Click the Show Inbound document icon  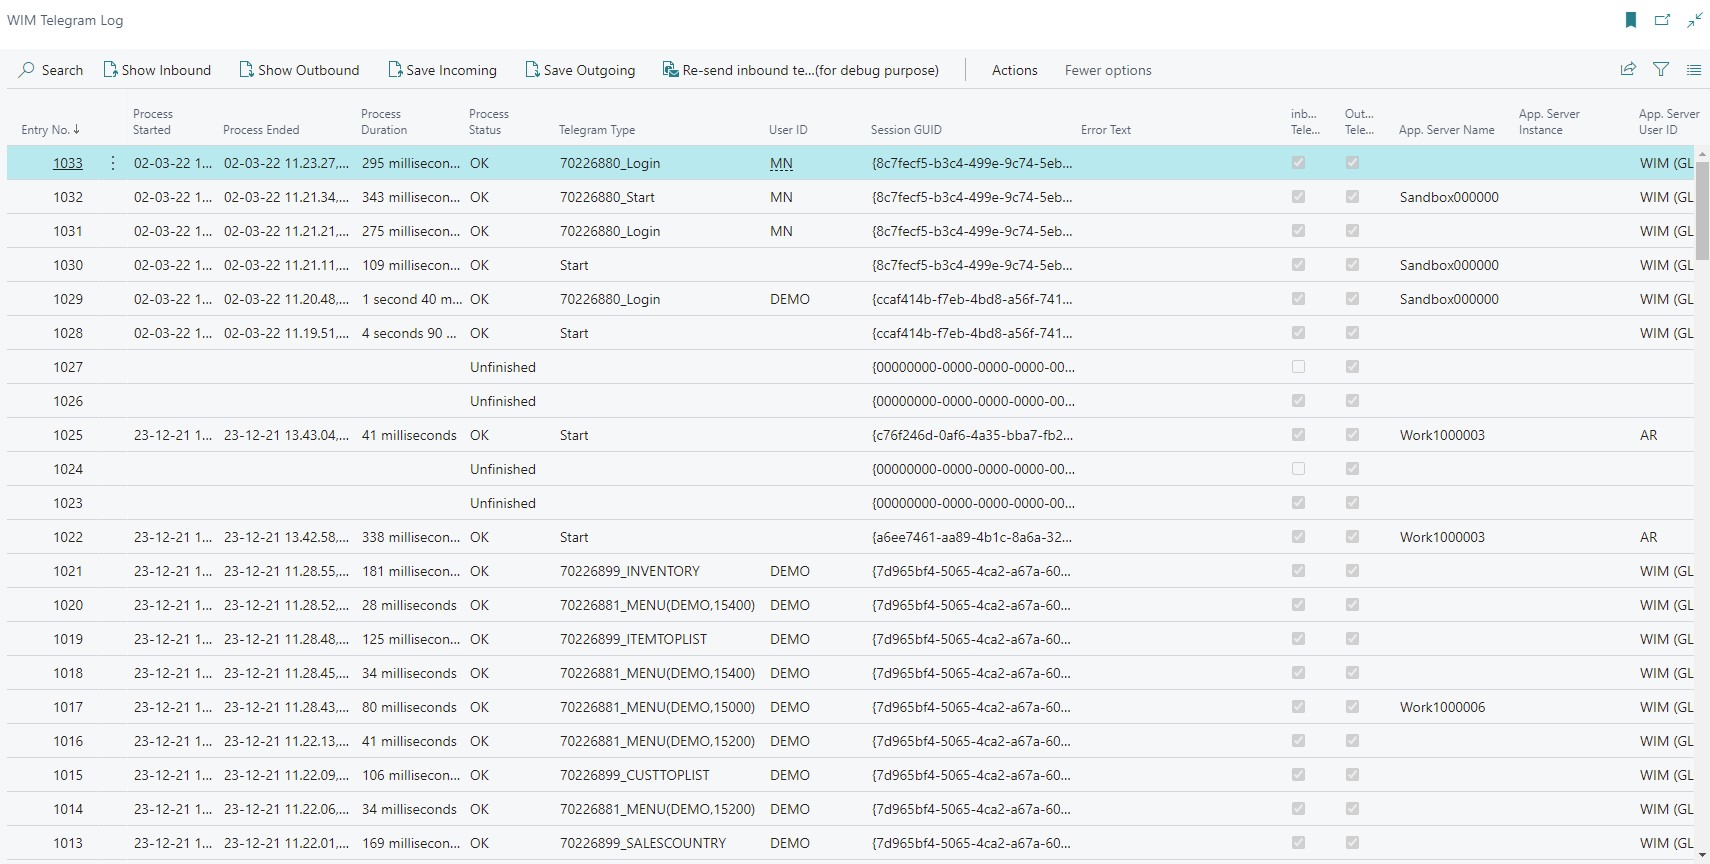[x=110, y=70]
